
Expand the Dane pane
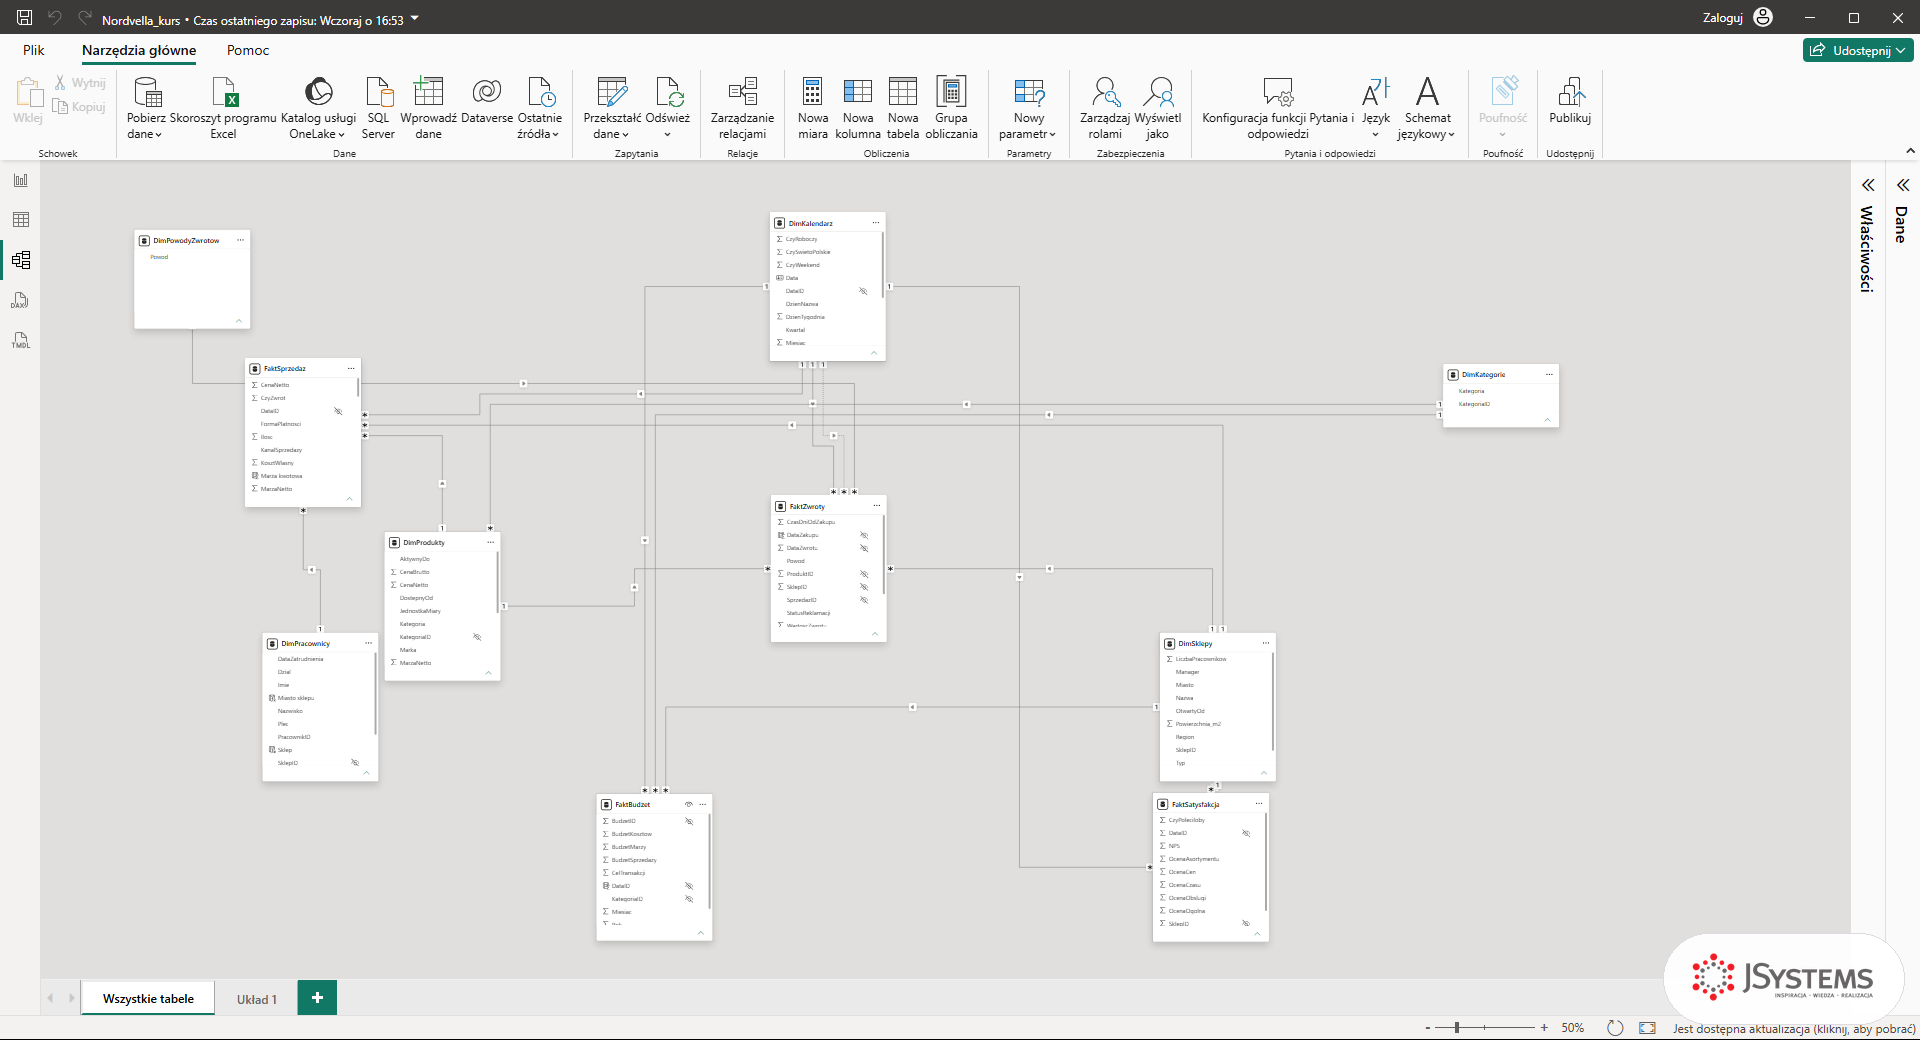pos(1902,185)
